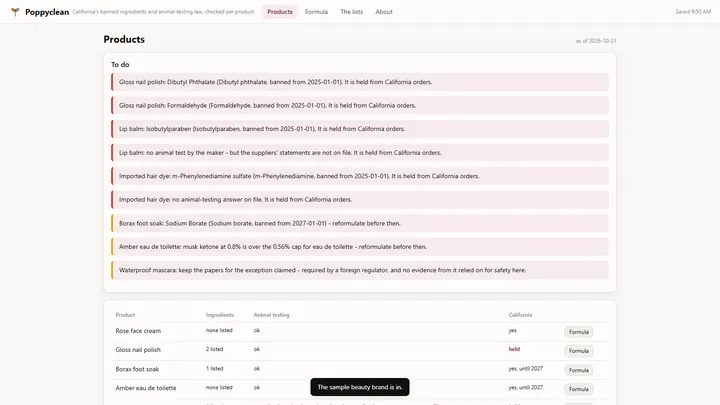Open Formula for Borax foot soak
The image size is (720, 405).
pos(579,370)
